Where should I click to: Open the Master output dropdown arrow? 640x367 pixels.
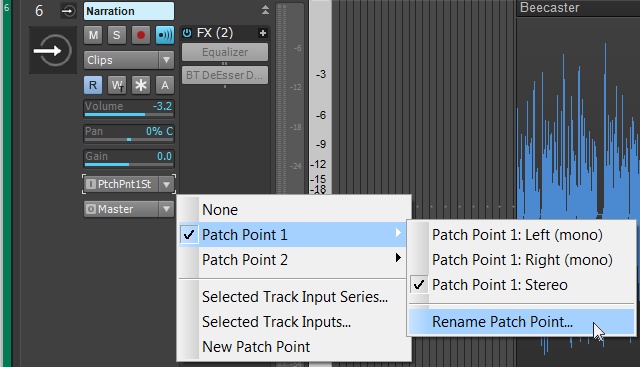tap(166, 209)
